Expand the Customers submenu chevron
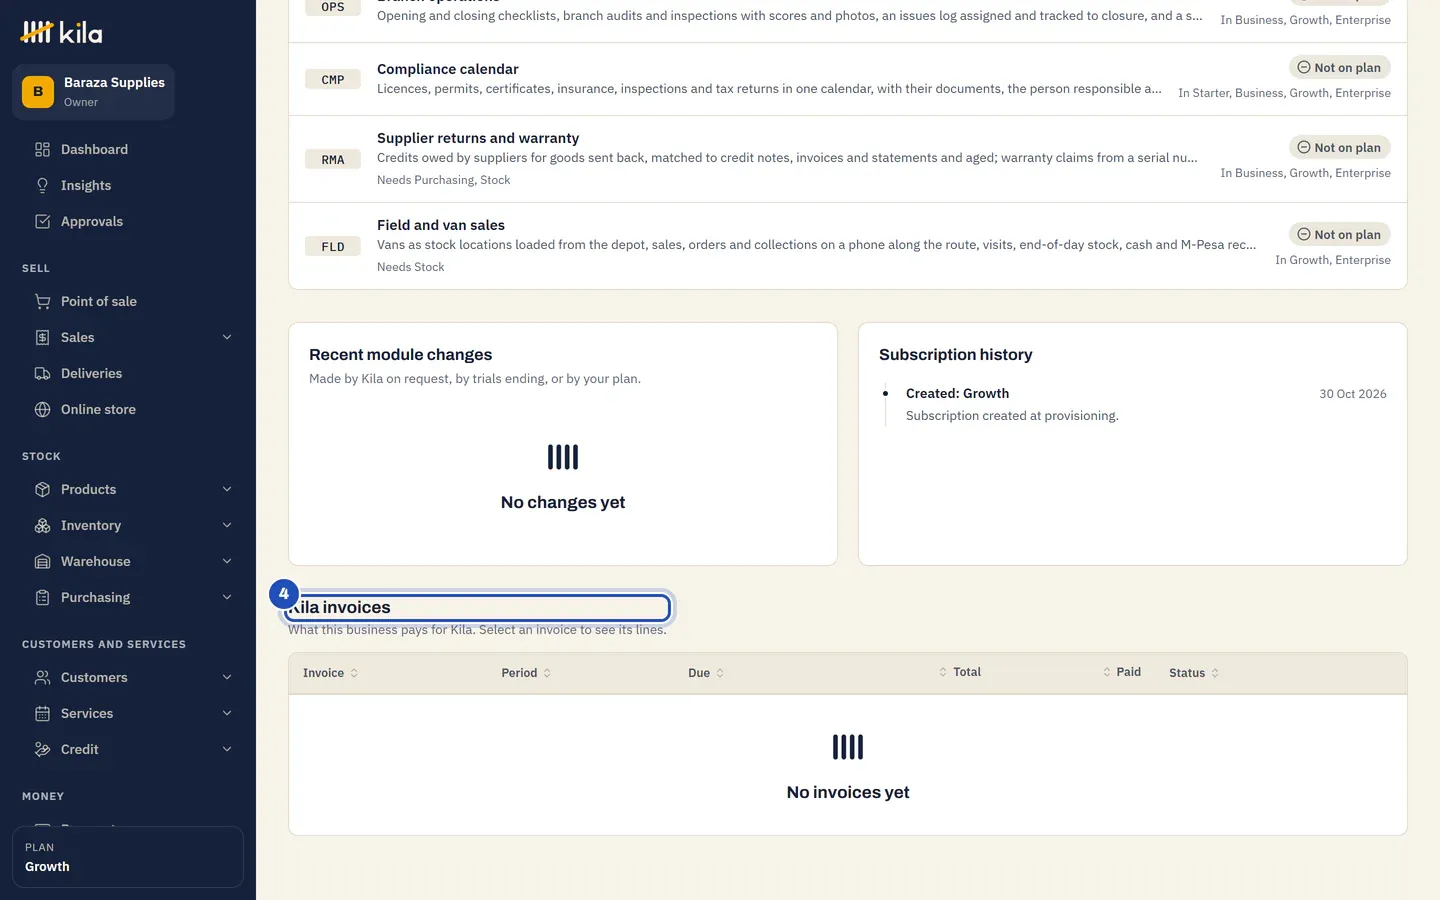The image size is (1440, 900). point(227,677)
